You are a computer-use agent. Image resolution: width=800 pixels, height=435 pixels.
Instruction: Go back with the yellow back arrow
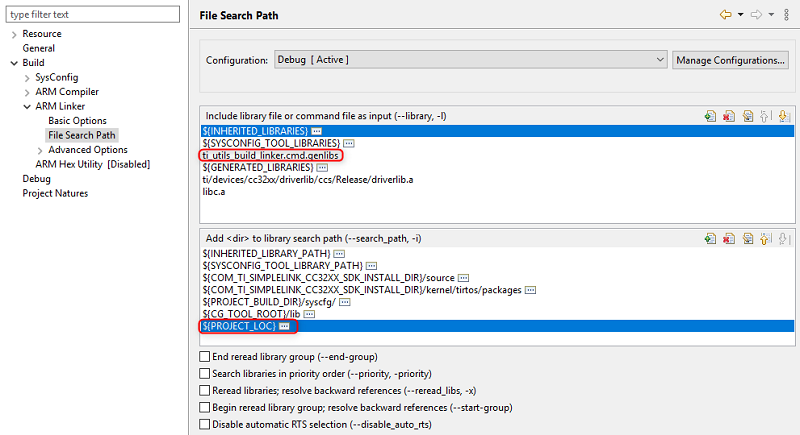(x=726, y=15)
